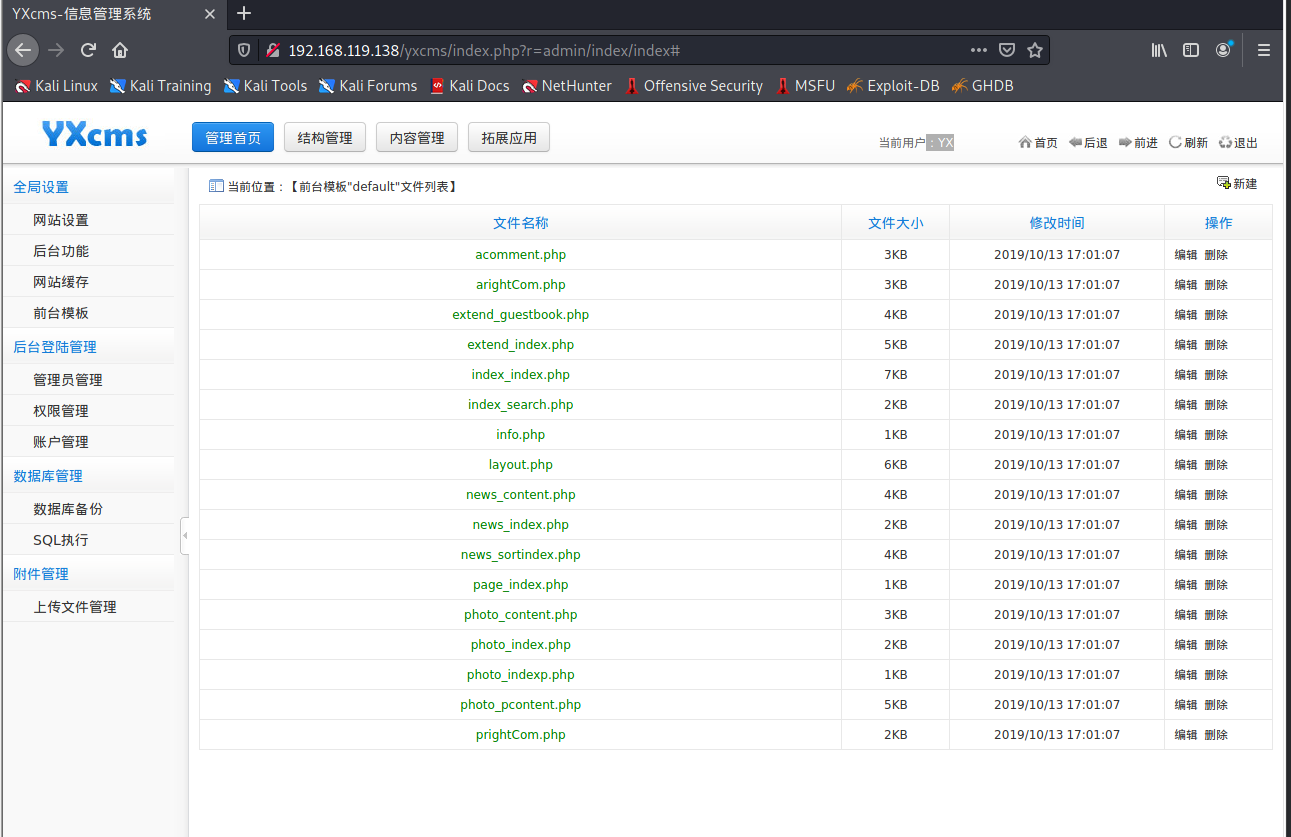Click the 后退 back icon link
Image resolution: width=1291 pixels, height=837 pixels.
[x=1088, y=143]
